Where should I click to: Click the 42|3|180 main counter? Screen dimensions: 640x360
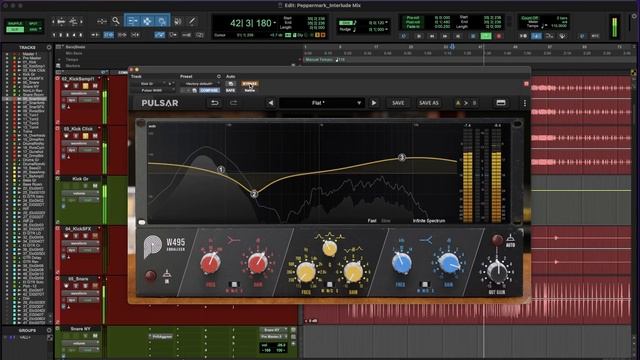coord(251,23)
